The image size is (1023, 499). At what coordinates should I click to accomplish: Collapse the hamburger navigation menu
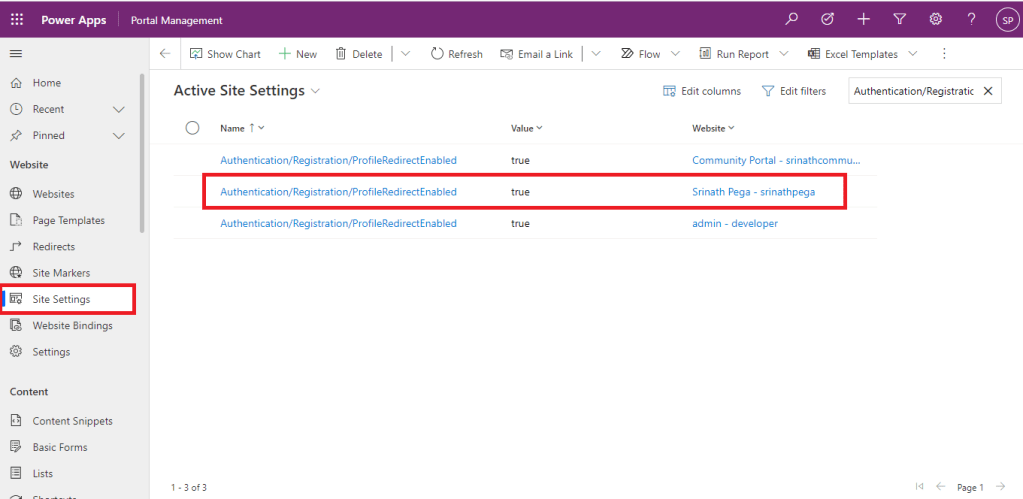(16, 54)
